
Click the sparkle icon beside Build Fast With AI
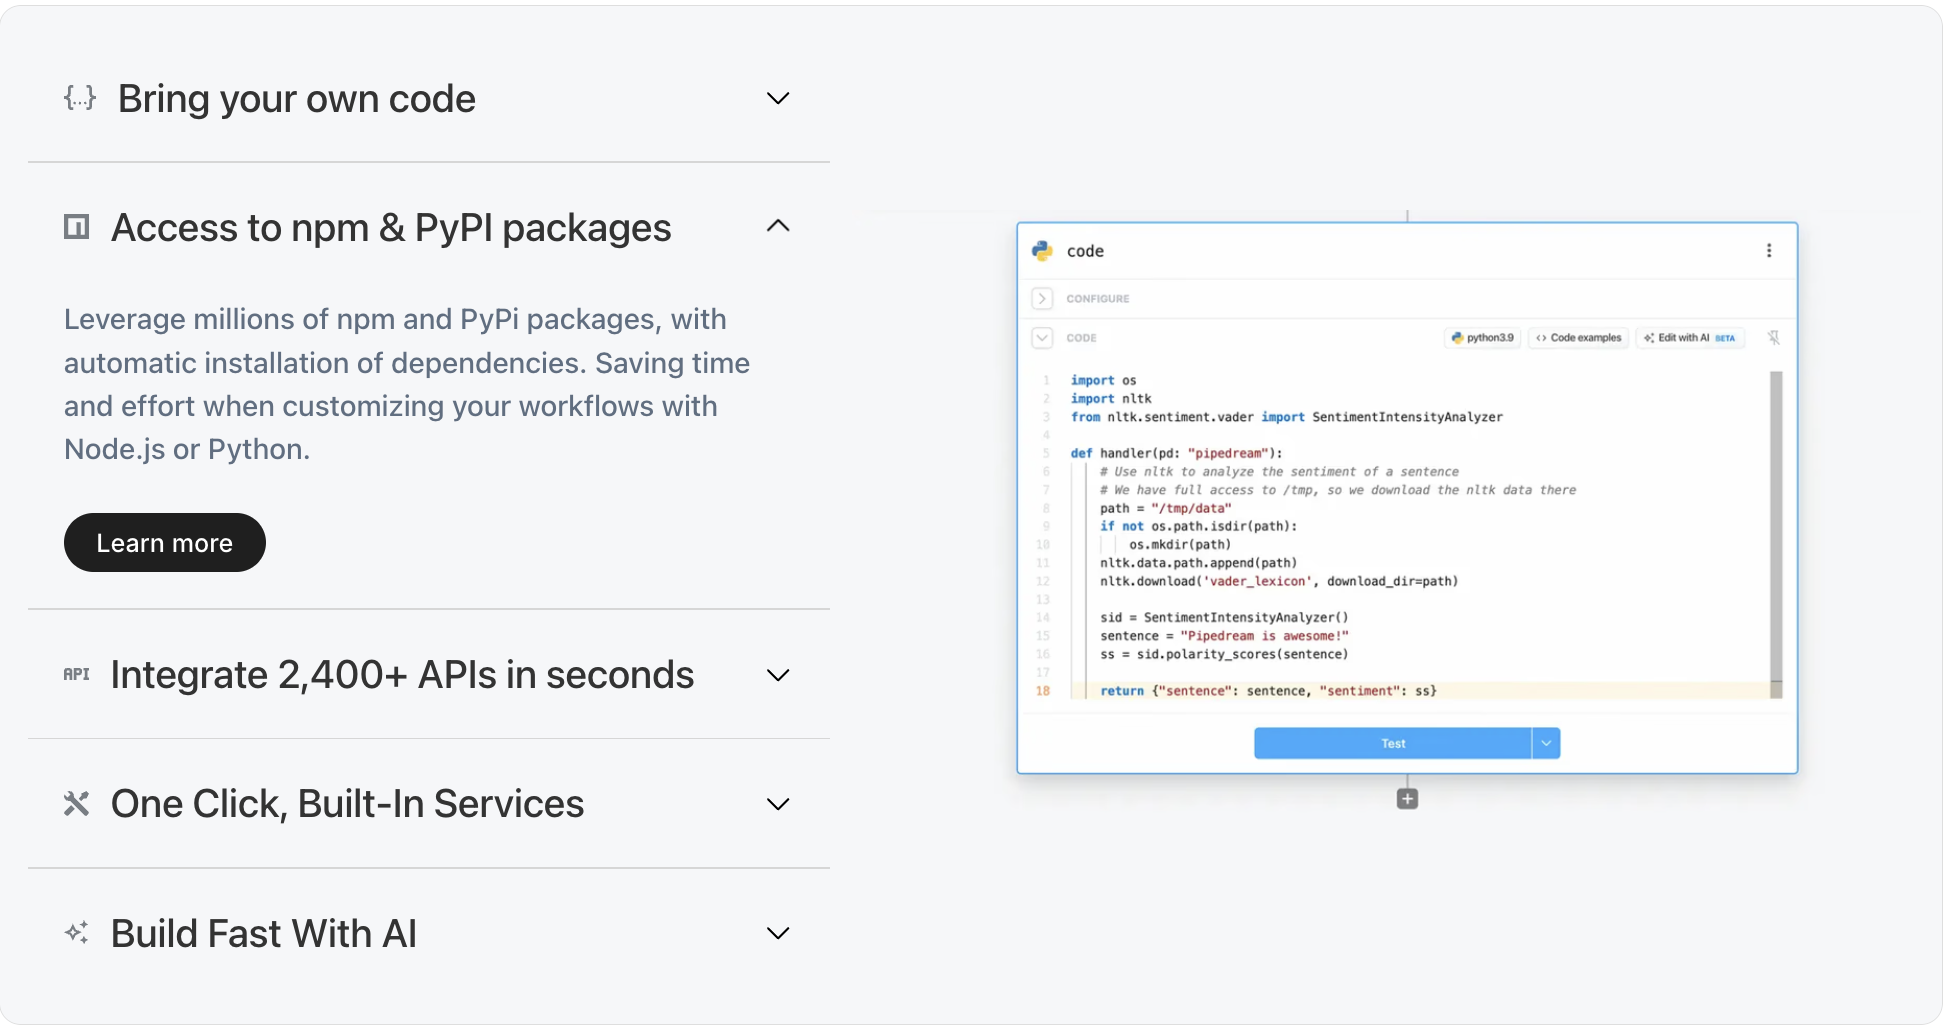77,933
